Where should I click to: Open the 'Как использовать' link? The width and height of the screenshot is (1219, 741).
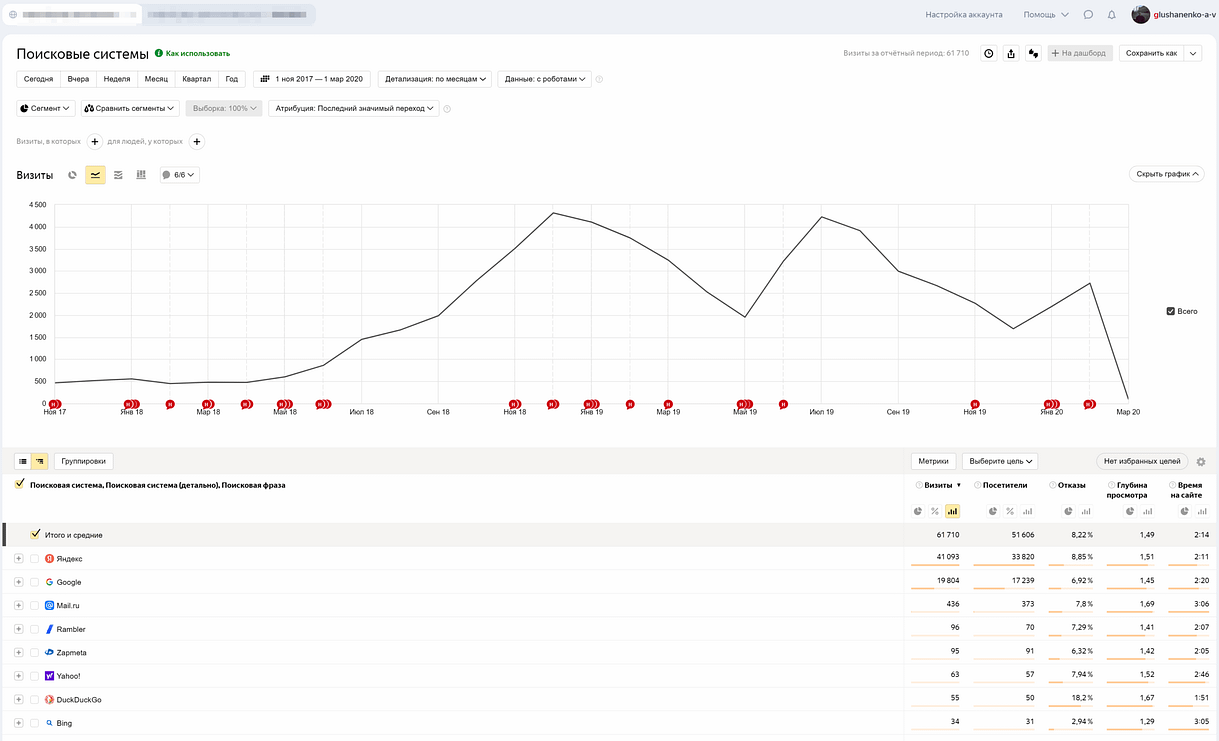pos(197,53)
